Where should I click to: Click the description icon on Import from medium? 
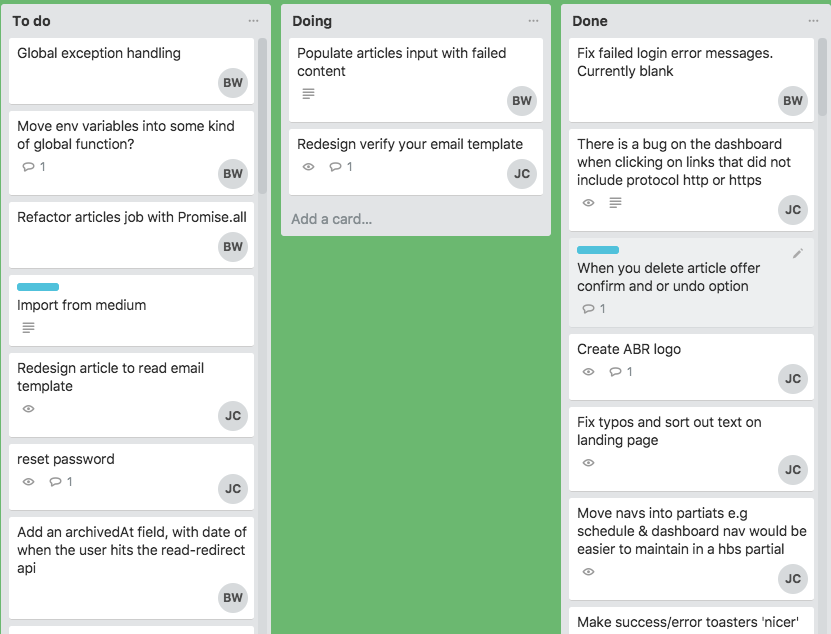coord(28,328)
